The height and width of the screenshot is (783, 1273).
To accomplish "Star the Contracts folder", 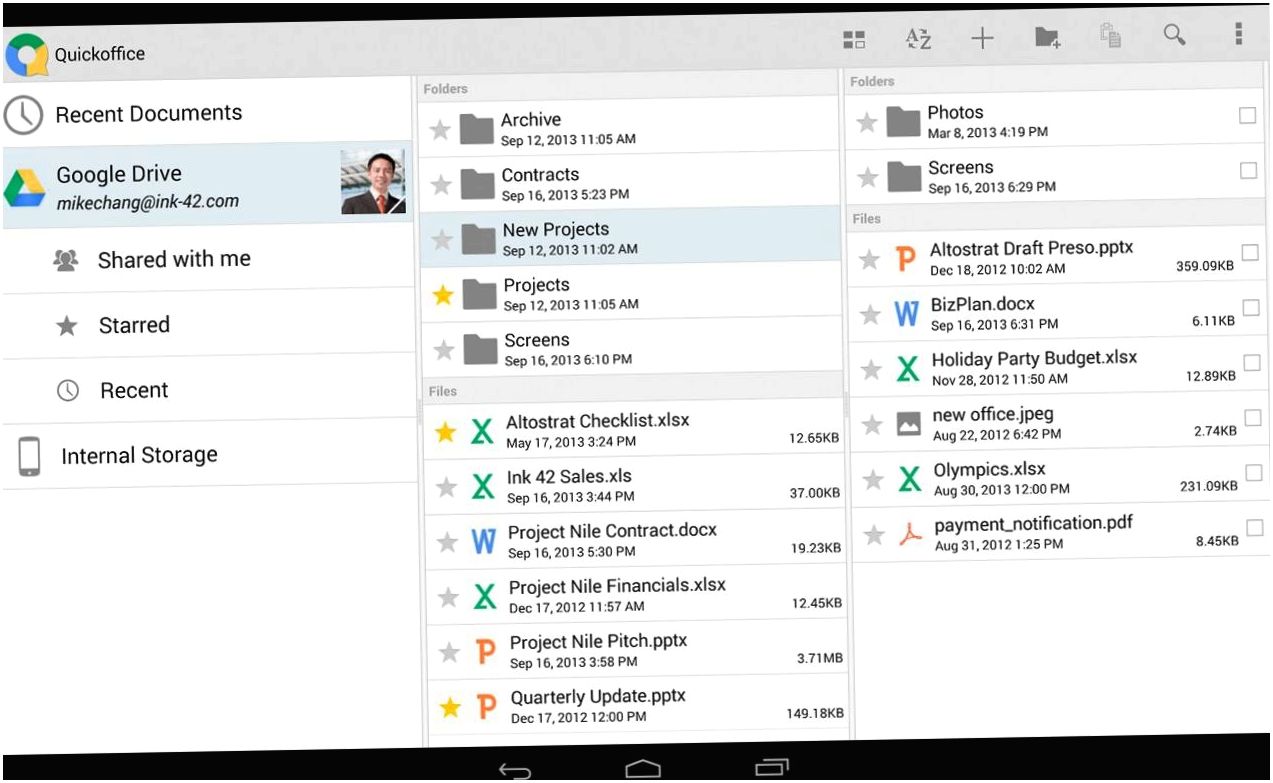I will 441,184.
